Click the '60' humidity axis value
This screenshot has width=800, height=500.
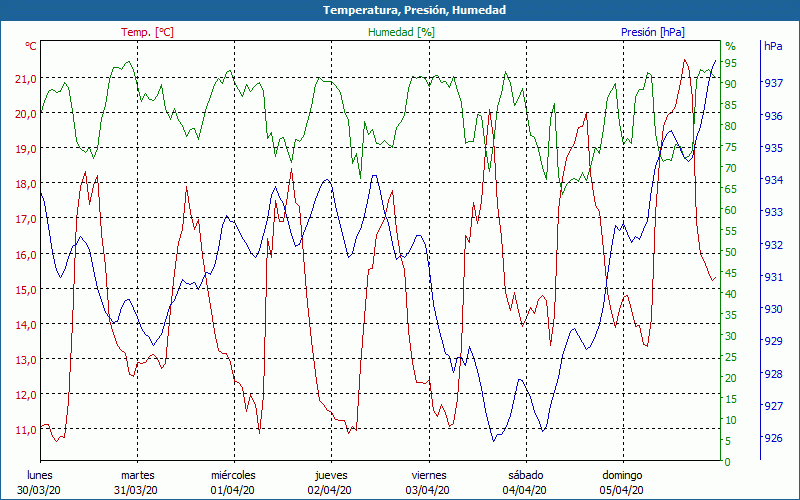click(730, 210)
